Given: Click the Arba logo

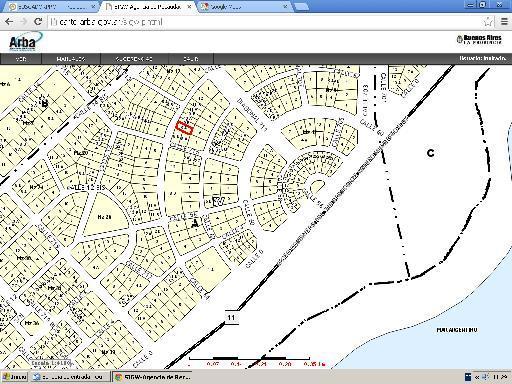Looking at the screenshot, I should tap(25, 41).
